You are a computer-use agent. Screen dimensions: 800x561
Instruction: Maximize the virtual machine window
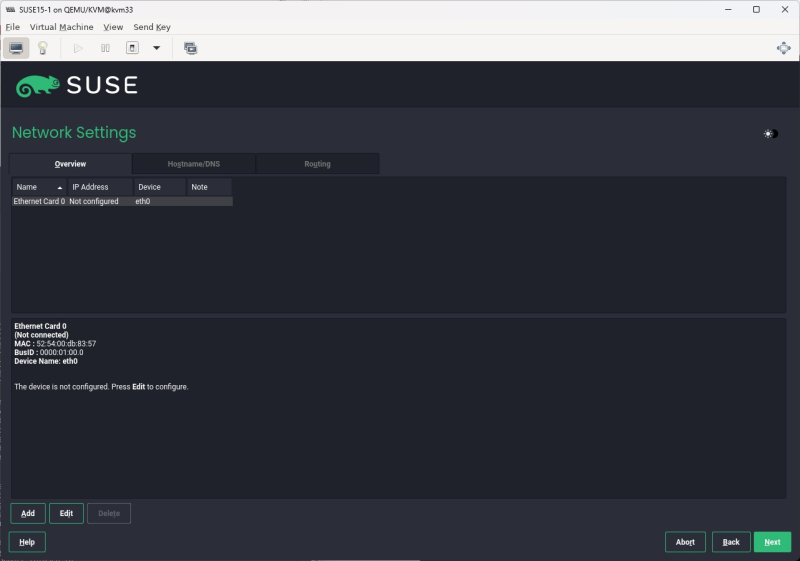click(x=756, y=9)
